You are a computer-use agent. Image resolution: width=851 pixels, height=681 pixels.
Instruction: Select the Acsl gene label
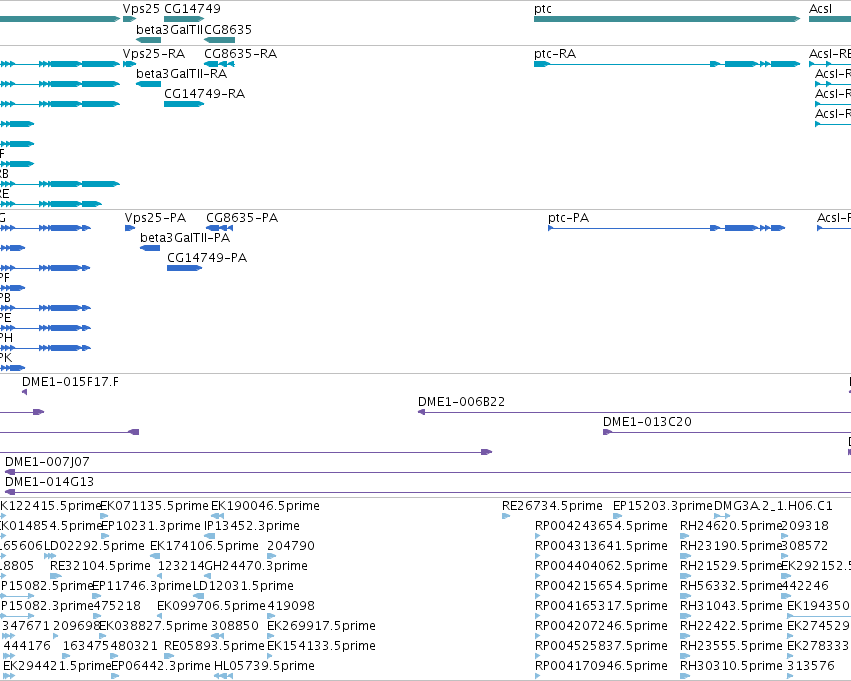820,9
